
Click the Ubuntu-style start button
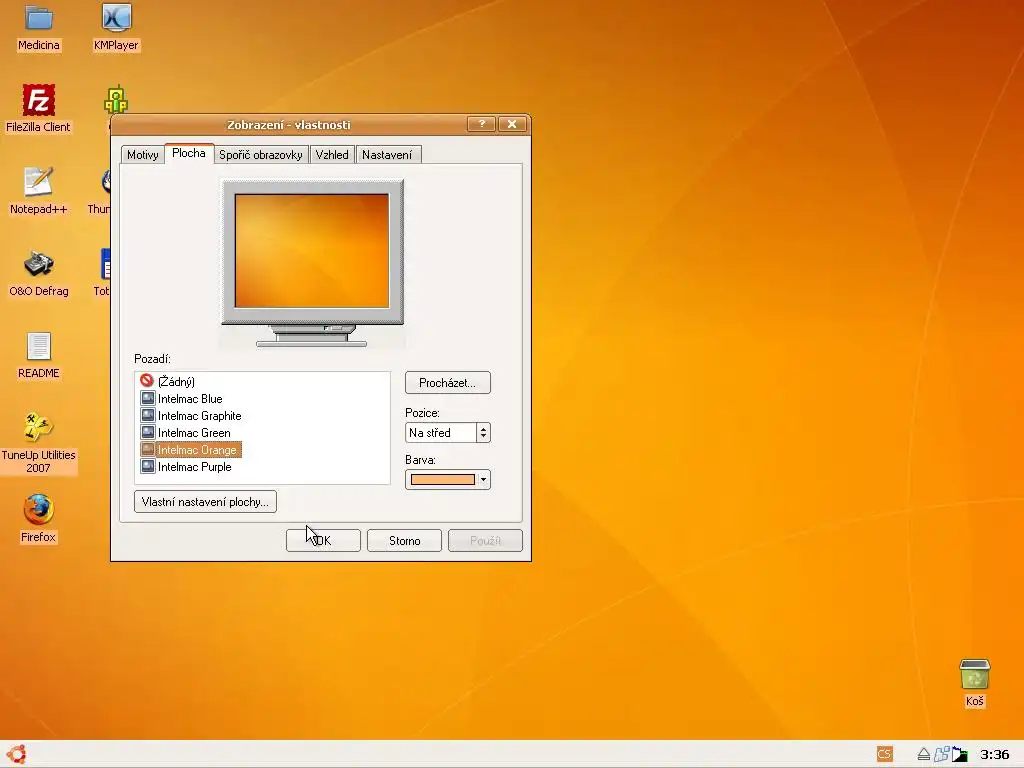pos(16,754)
